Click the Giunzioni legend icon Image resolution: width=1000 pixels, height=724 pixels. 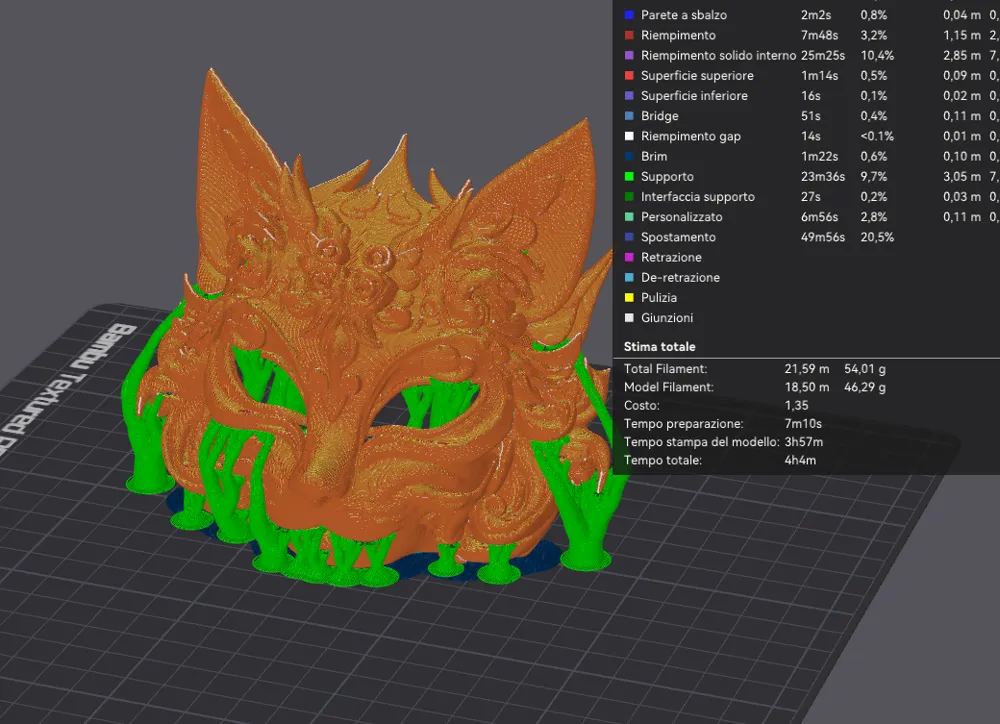pyautogui.click(x=629, y=317)
